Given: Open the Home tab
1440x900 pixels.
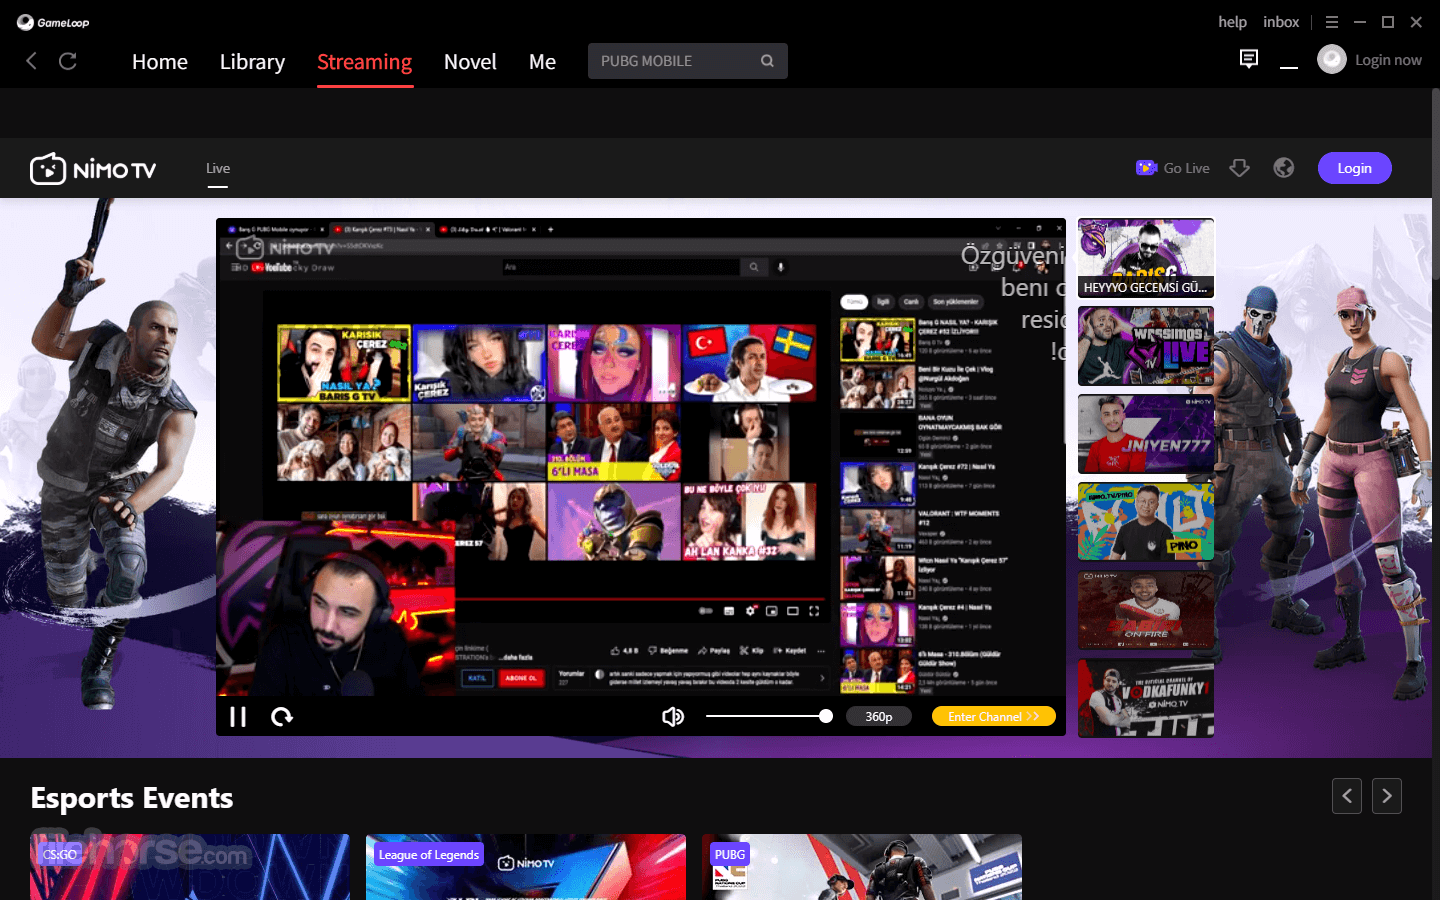Looking at the screenshot, I should pos(160,62).
